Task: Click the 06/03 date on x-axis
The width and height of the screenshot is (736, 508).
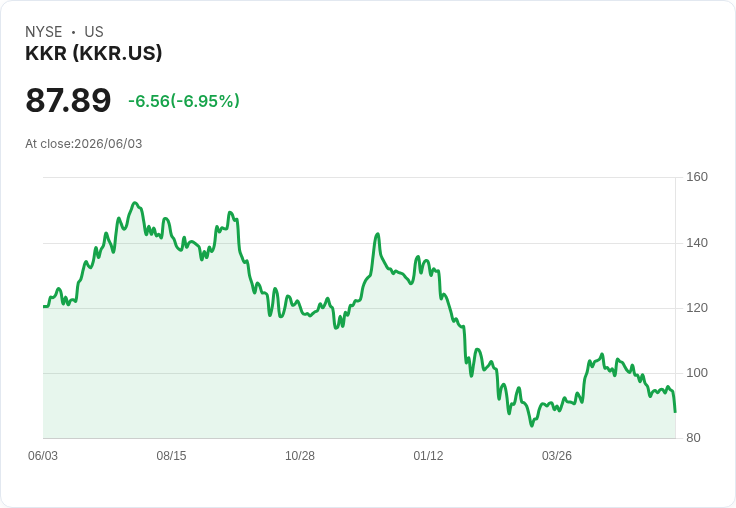Action: [x=43, y=456]
